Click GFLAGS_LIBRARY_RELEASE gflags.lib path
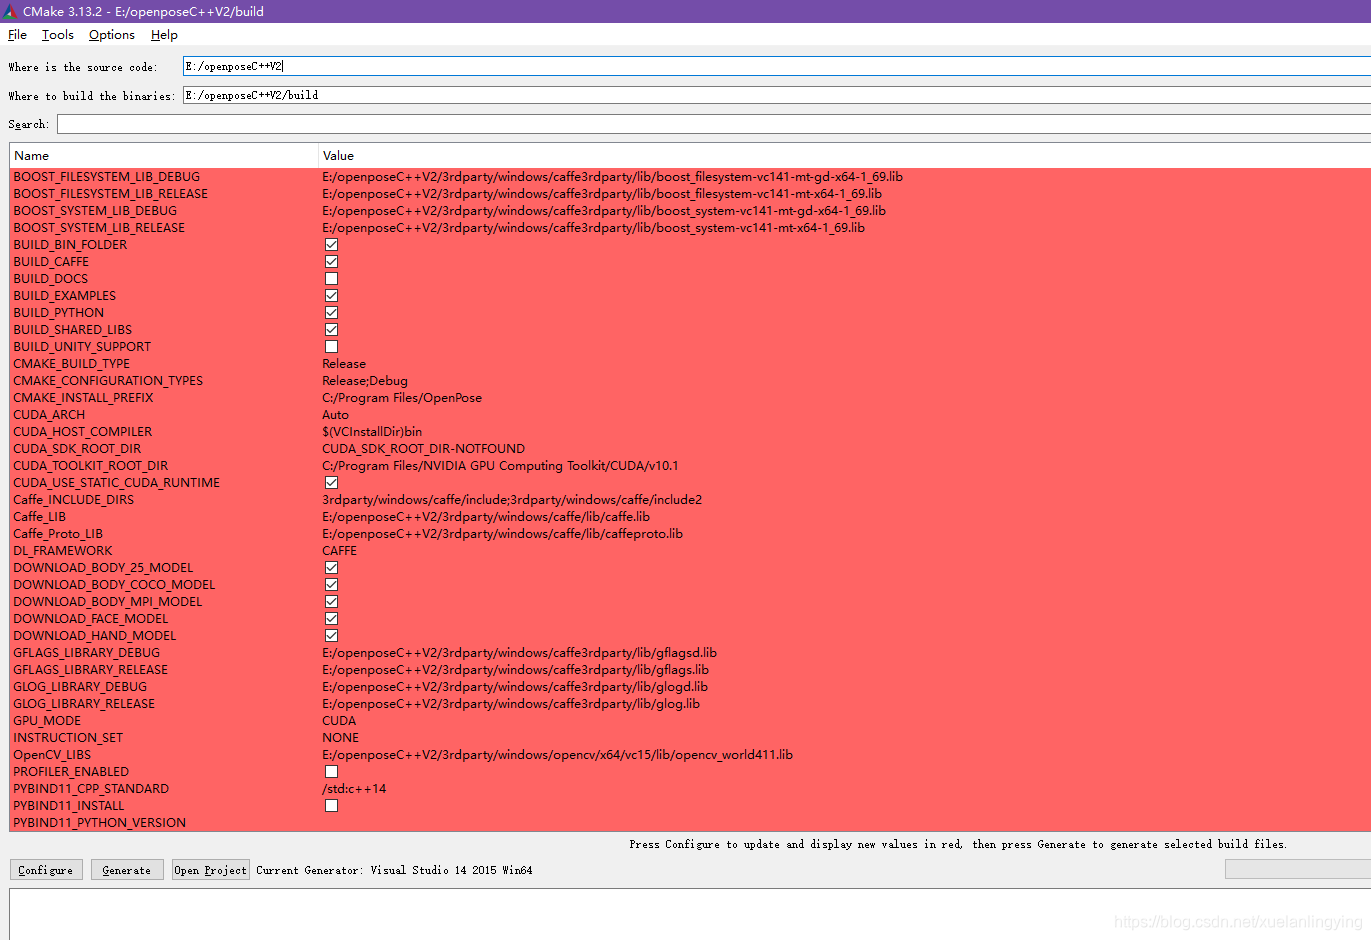The height and width of the screenshot is (940, 1371). tap(516, 670)
